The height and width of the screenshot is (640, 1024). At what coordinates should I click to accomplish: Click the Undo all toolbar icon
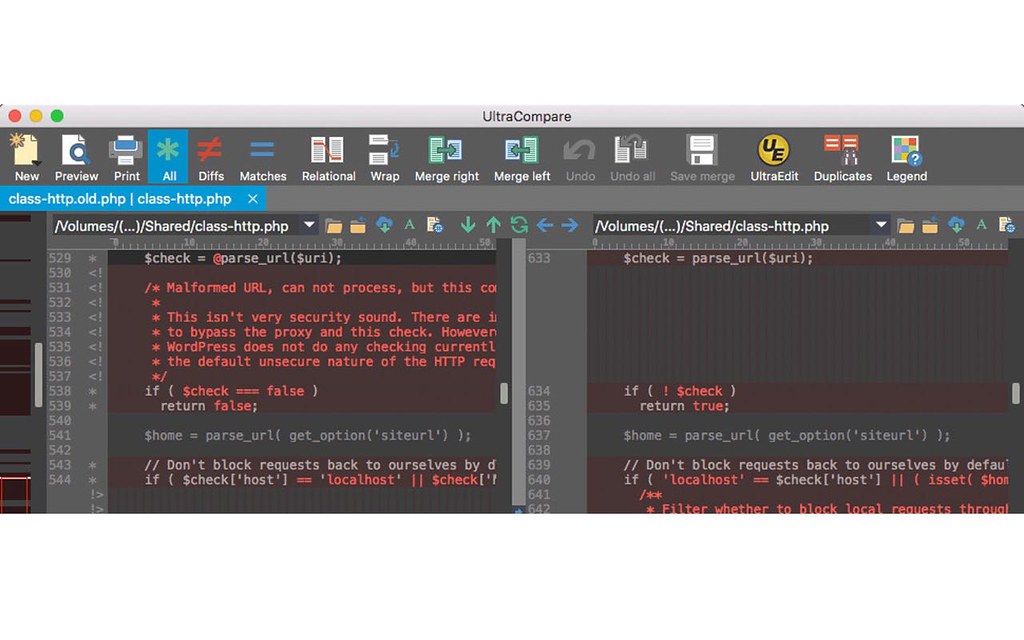pyautogui.click(x=632, y=157)
